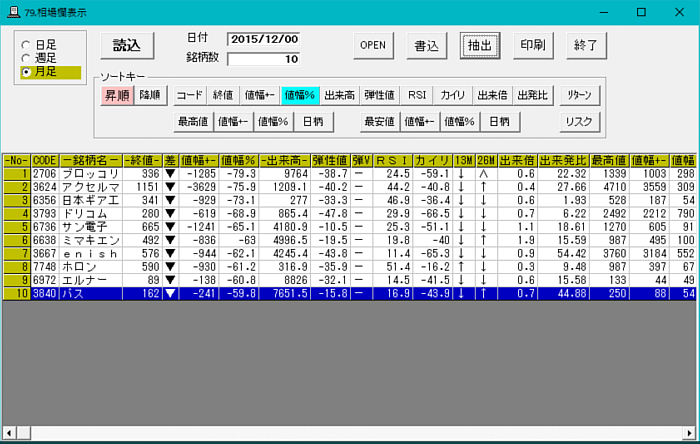Select row サン電子 stock name
Image resolution: width=700 pixels, height=444 pixels.
91,227
